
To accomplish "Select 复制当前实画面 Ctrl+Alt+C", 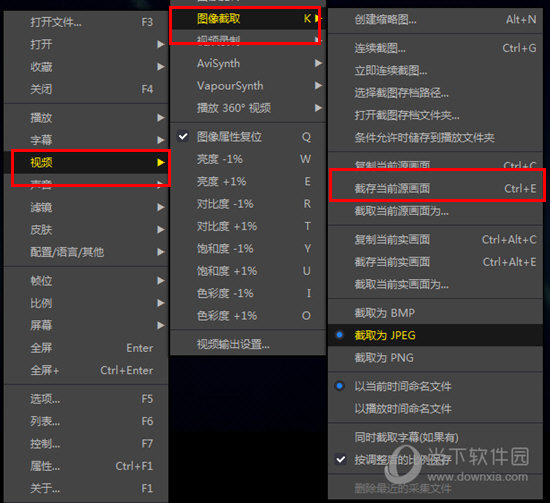I will pos(435,240).
